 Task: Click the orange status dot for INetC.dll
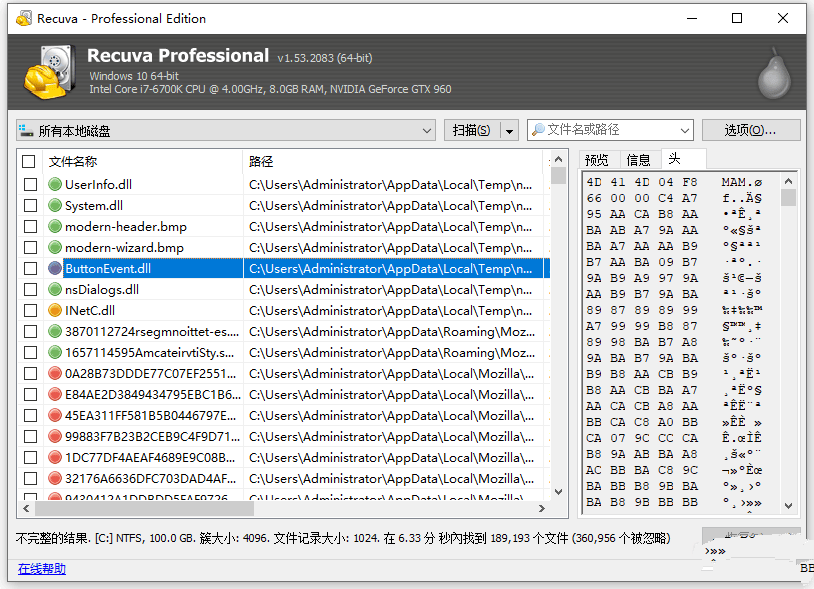[55, 310]
